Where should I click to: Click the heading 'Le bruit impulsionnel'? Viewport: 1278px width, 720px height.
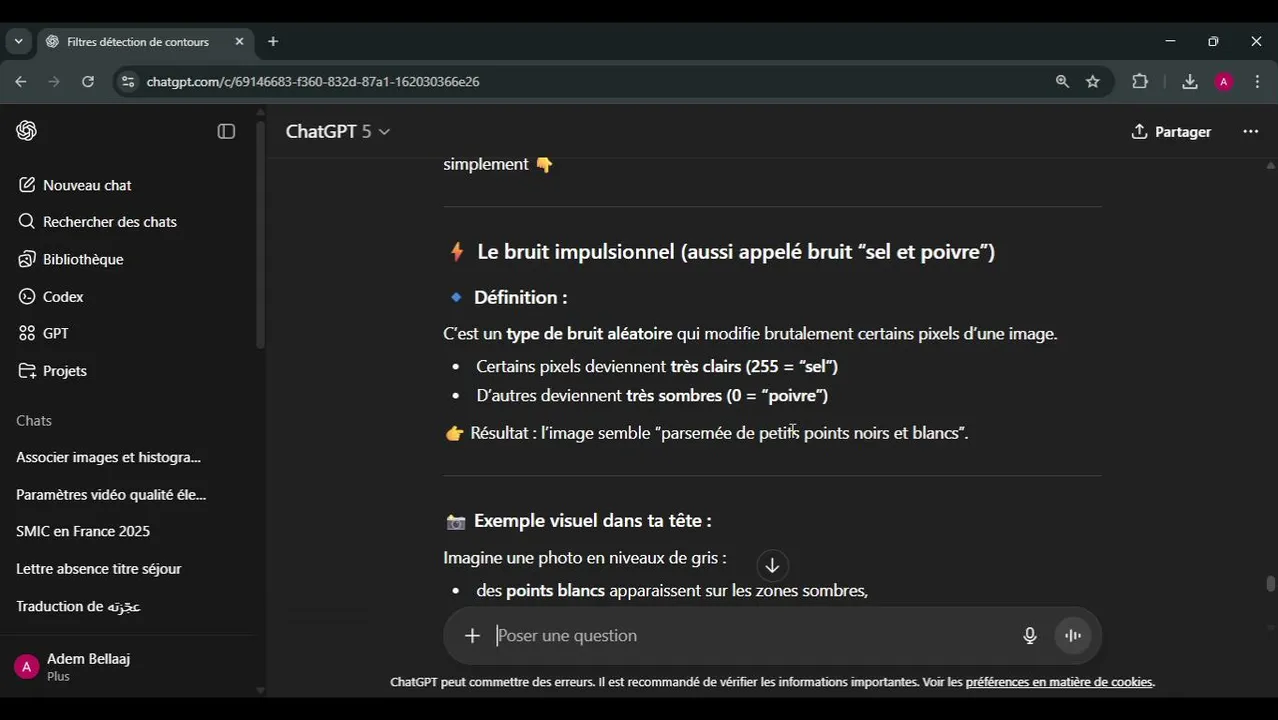(x=736, y=252)
